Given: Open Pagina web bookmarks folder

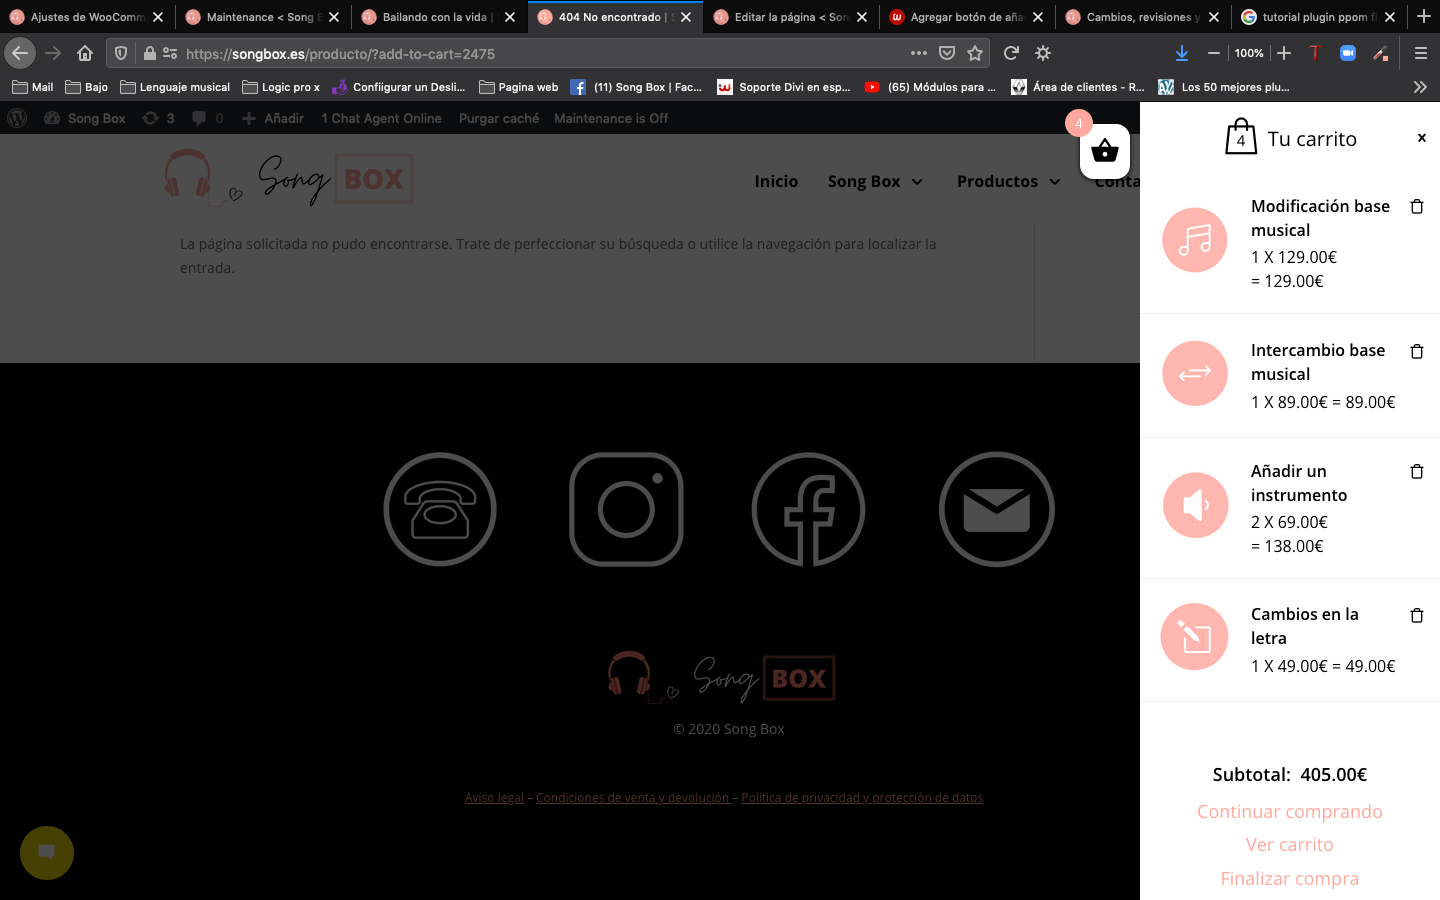Looking at the screenshot, I should point(519,87).
